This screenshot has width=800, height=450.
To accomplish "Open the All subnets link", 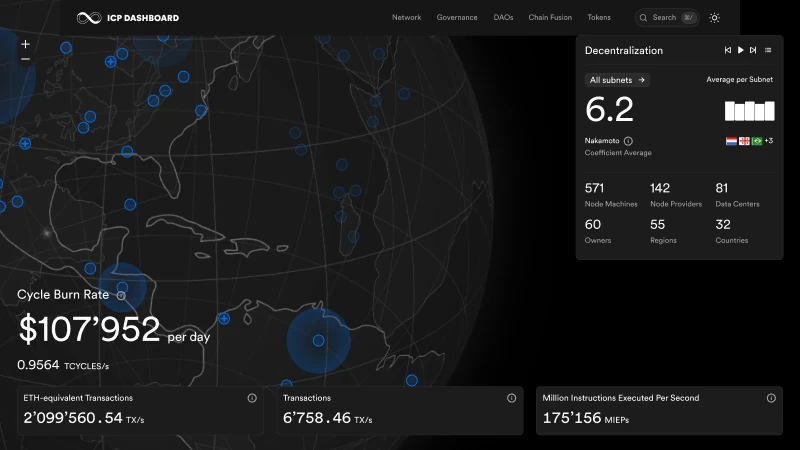I will click(617, 80).
